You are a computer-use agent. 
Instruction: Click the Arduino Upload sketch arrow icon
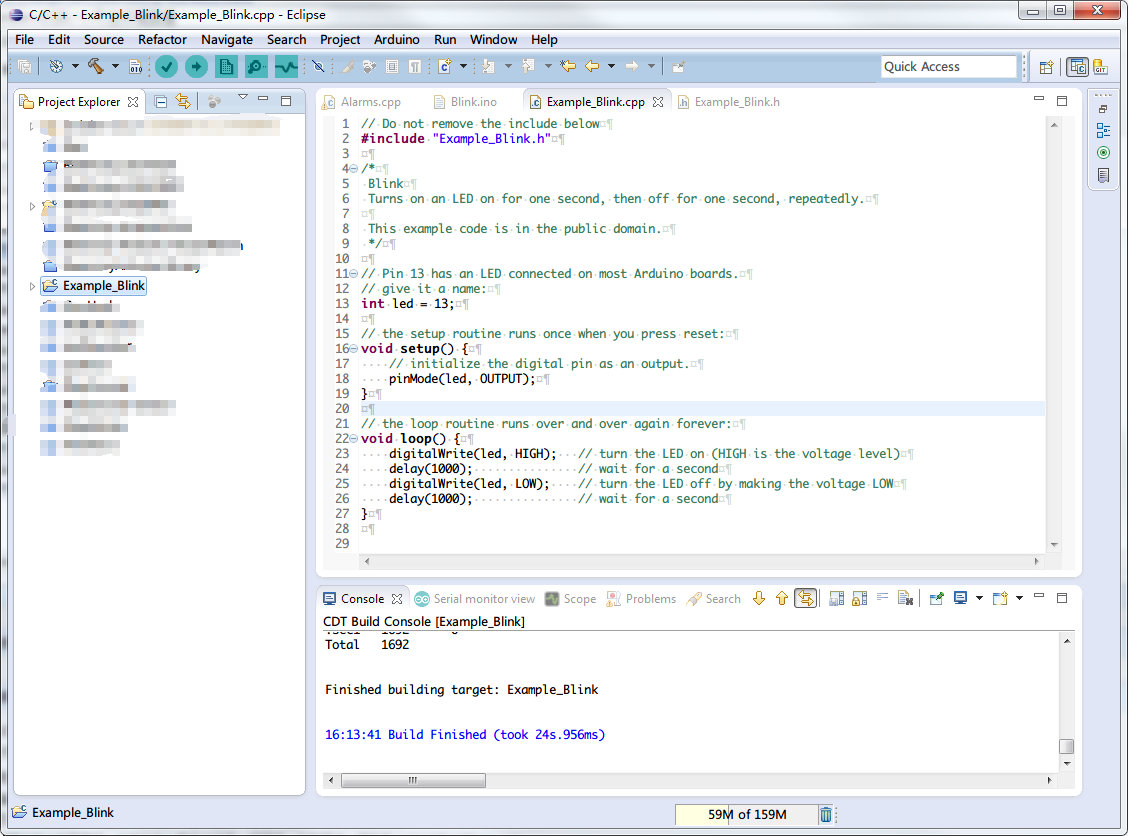(x=196, y=67)
